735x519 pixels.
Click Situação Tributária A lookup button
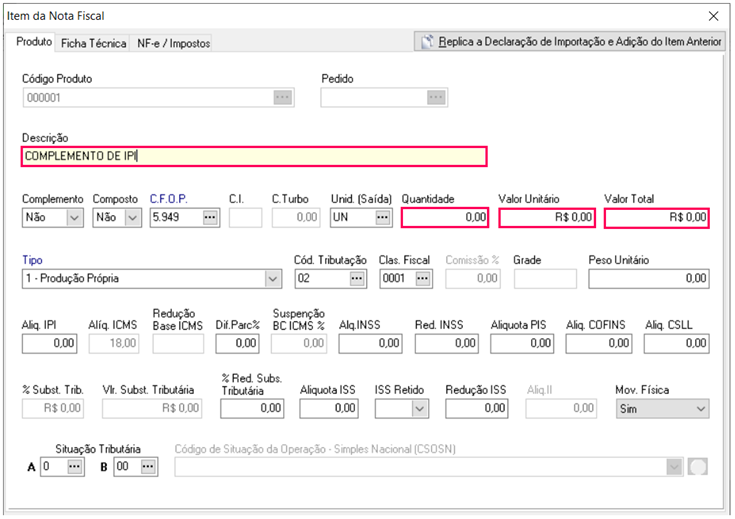75,467
